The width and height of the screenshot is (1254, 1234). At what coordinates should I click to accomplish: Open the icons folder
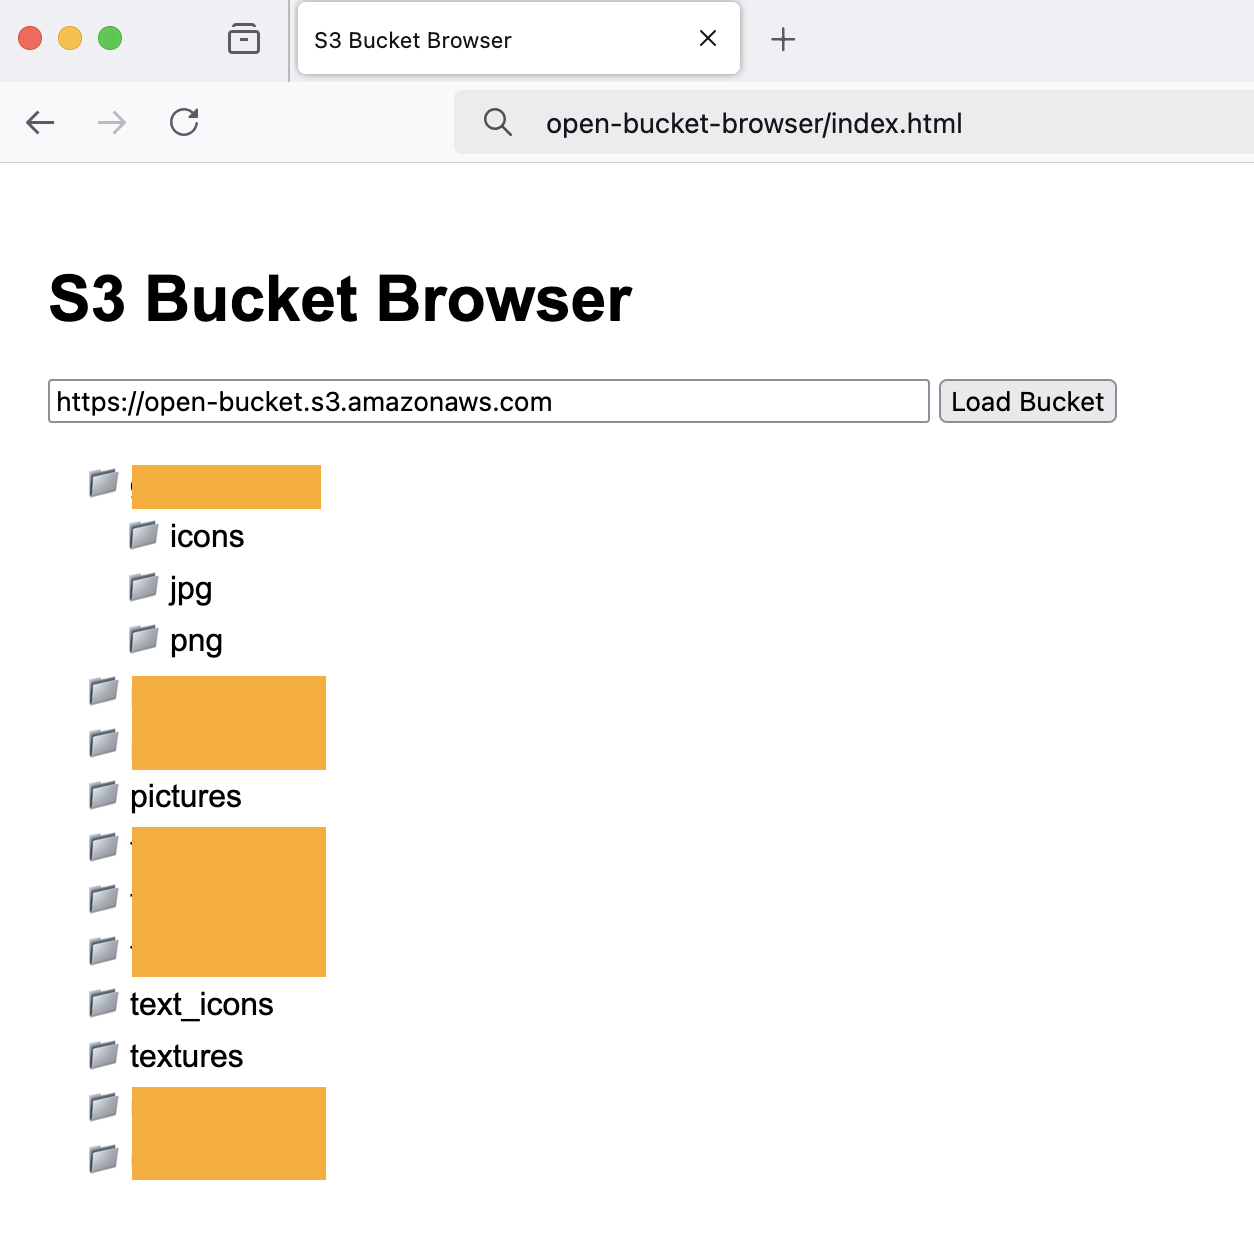point(207,536)
